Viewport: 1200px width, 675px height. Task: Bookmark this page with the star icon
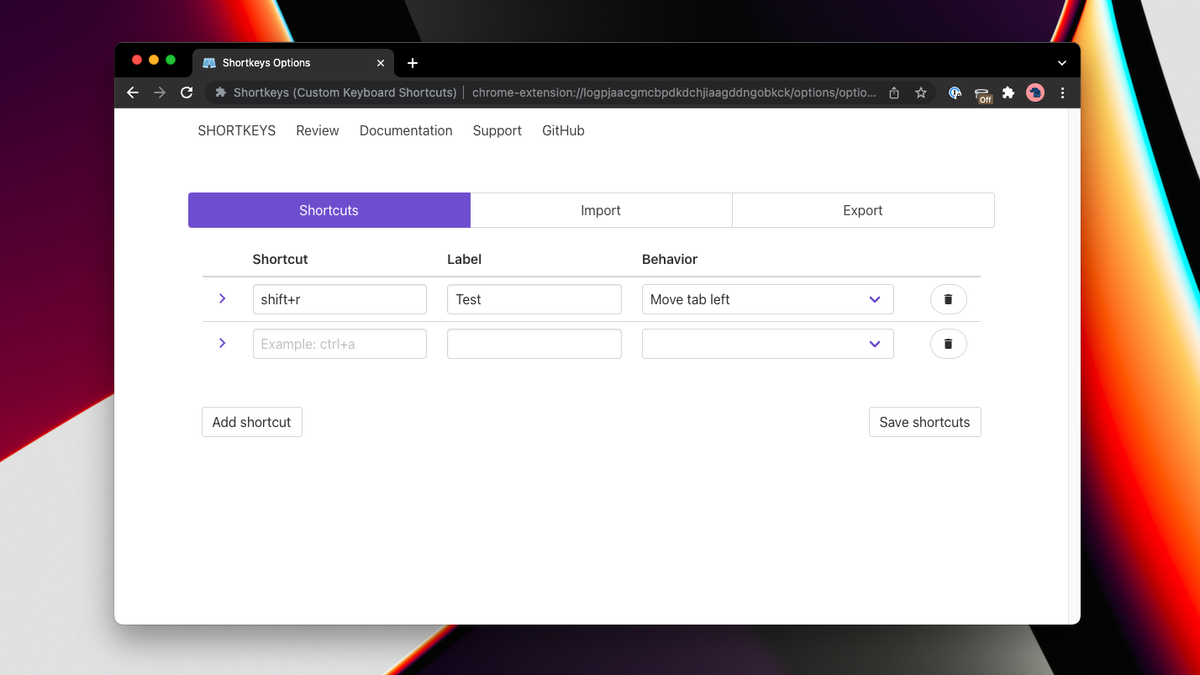921,92
